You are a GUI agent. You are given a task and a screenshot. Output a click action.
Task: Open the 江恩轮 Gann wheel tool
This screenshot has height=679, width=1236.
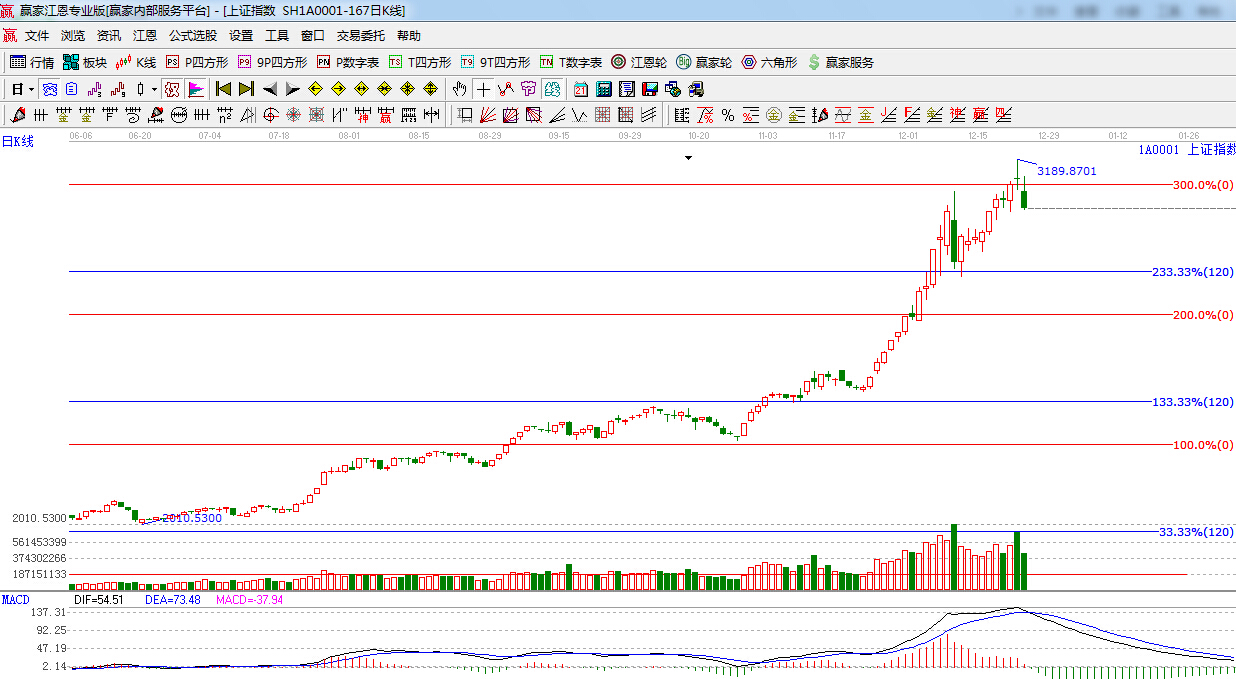(639, 62)
